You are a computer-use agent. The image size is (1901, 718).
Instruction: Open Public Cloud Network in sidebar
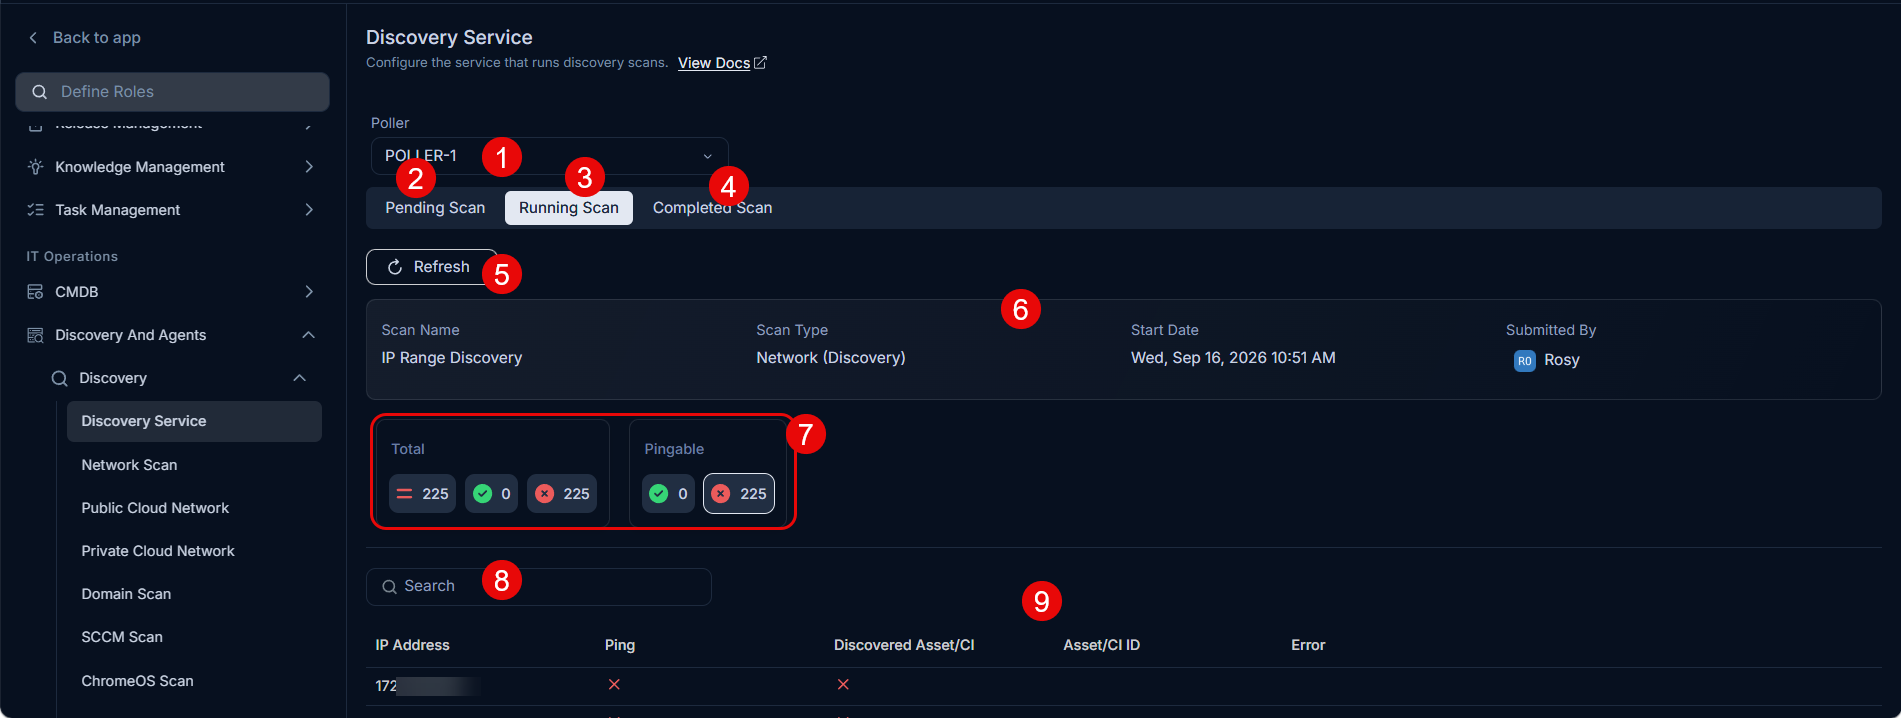point(155,508)
